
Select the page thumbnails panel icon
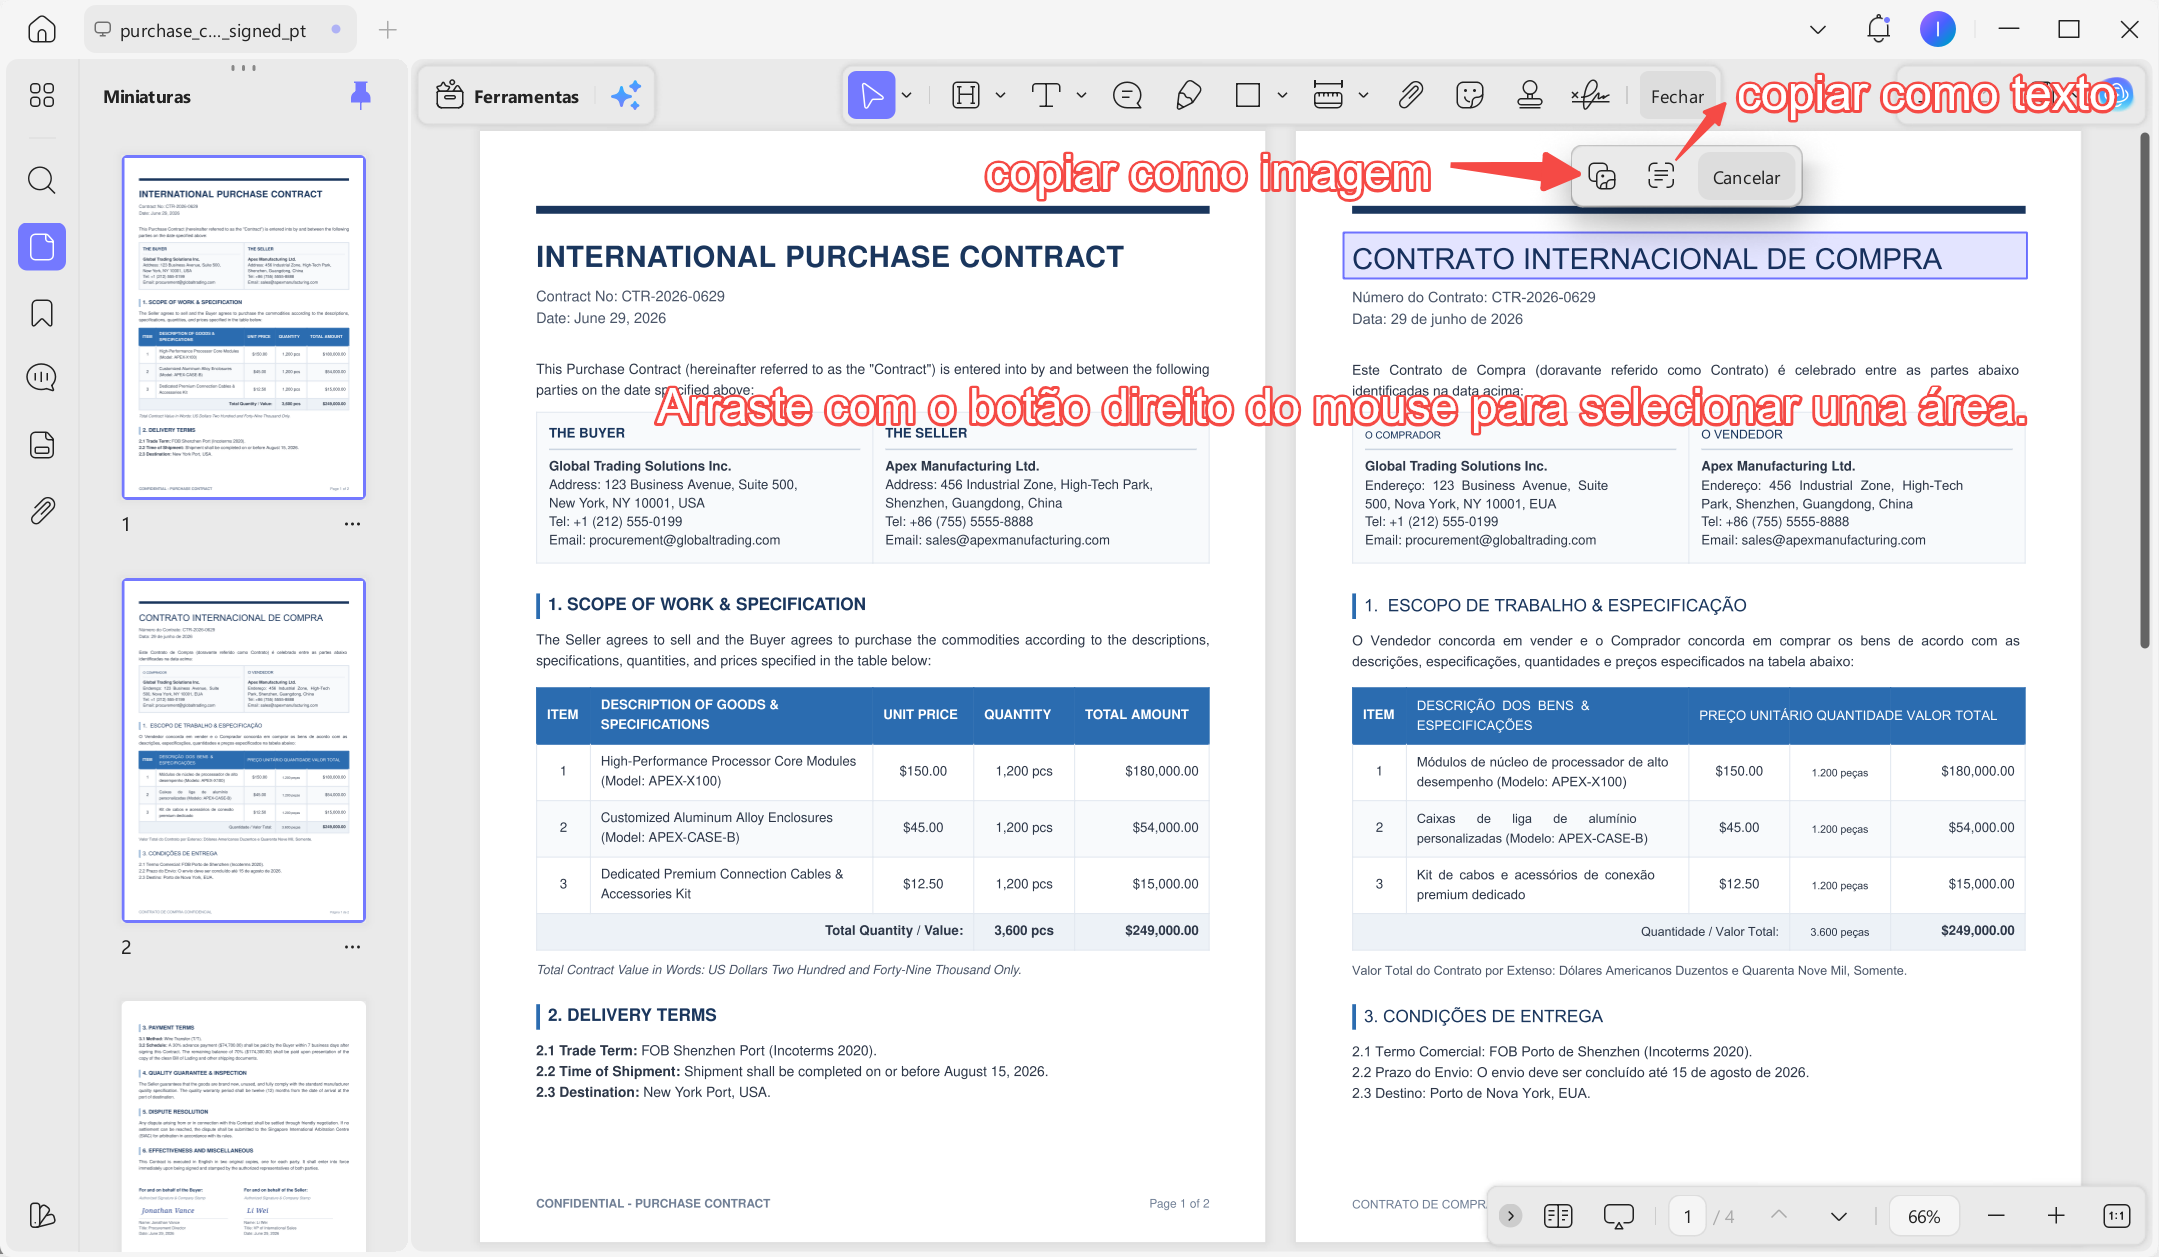pos(42,246)
